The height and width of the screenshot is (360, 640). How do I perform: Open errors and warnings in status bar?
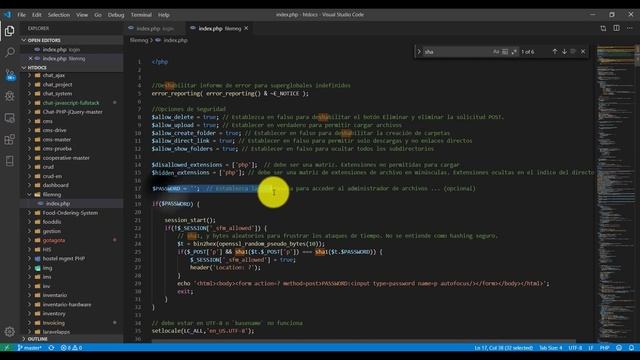click(x=71, y=348)
